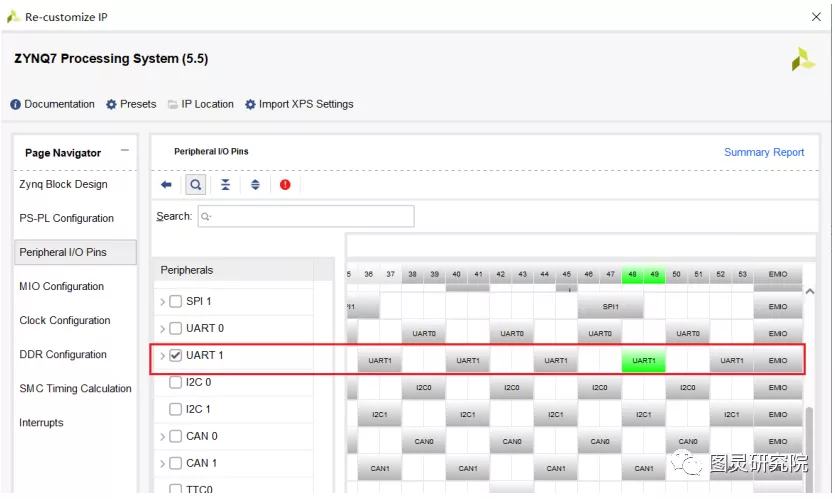
Task: Click the EMIO column header
Action: coord(778,274)
